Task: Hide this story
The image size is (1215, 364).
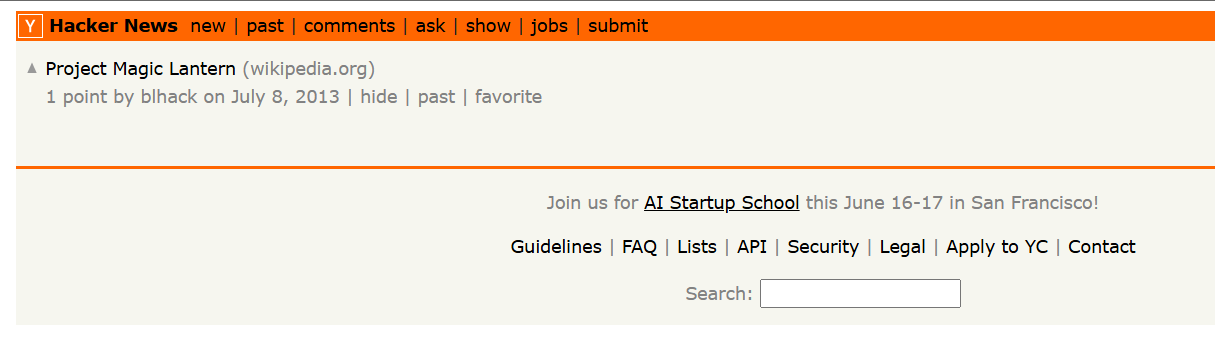Action: coord(378,97)
